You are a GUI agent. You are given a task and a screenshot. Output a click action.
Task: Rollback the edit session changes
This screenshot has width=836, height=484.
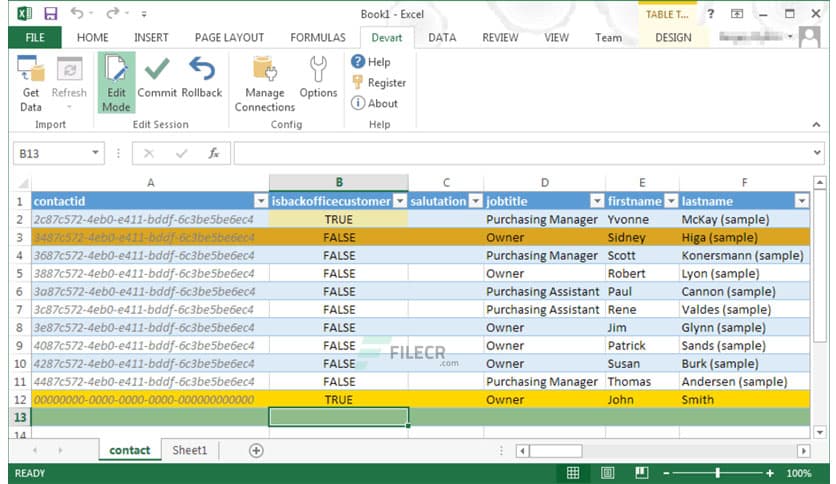[x=202, y=78]
